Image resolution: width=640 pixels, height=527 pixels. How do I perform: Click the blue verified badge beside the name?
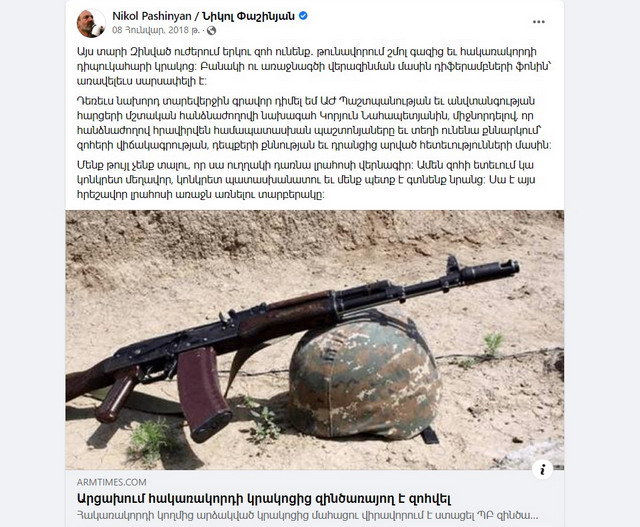[x=303, y=16]
